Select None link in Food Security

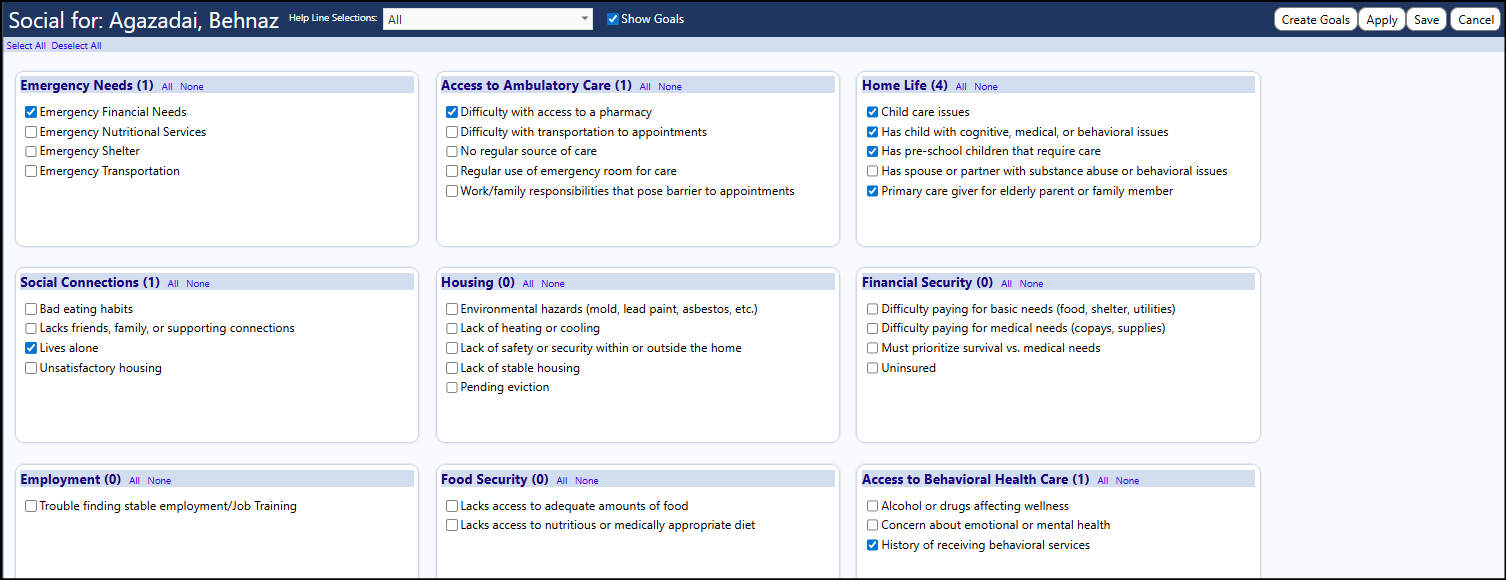(587, 481)
